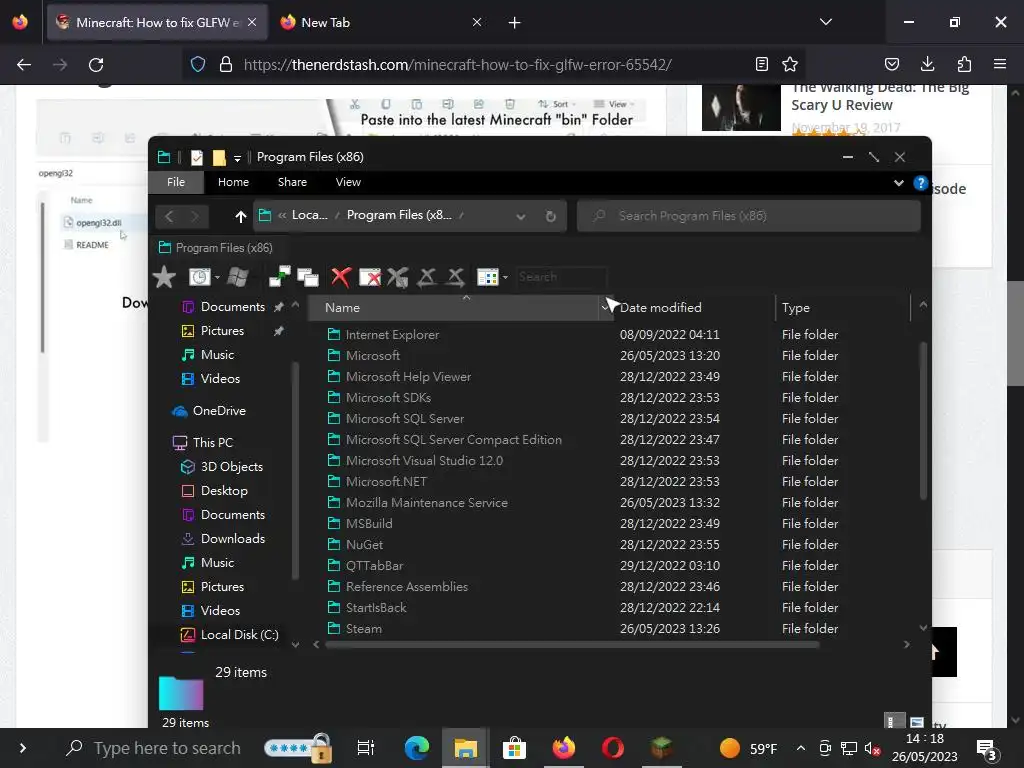Expand the ribbon chevron near help
The image size is (1024, 768).
899,184
